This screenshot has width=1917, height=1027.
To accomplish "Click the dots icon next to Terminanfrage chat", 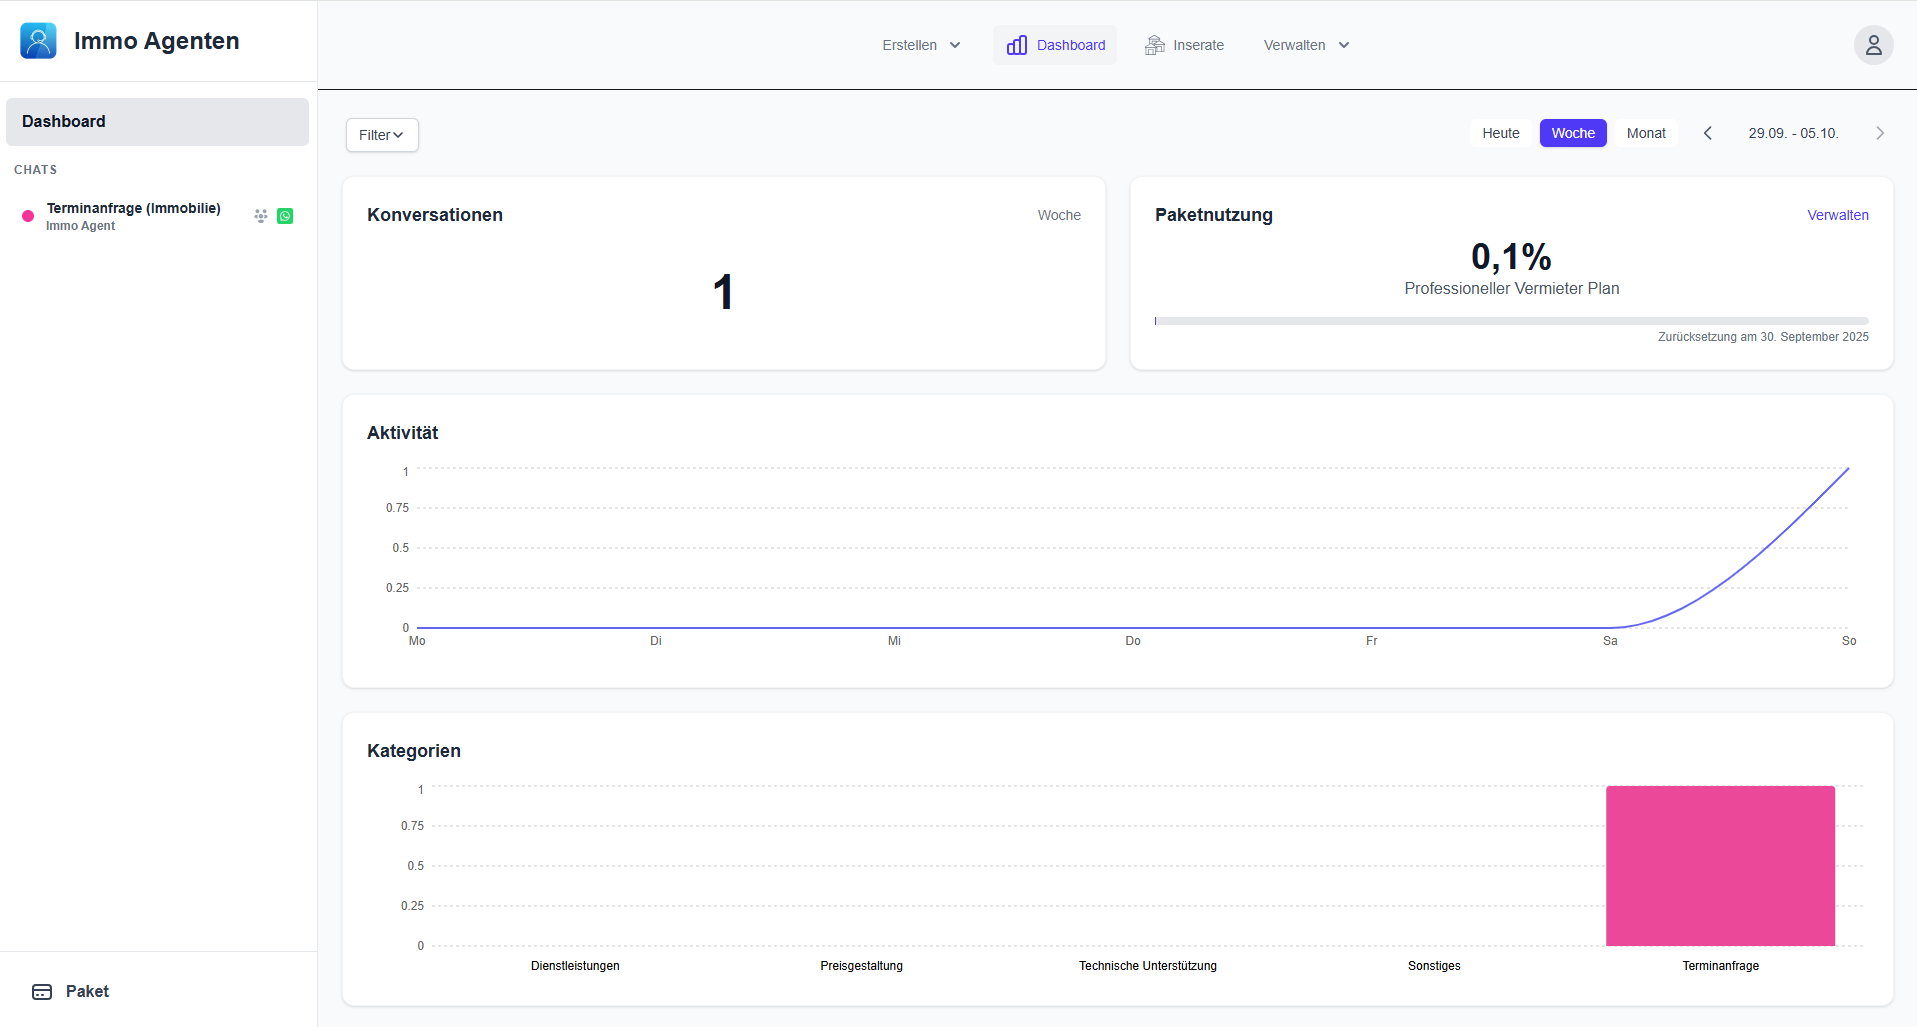I will pyautogui.click(x=261, y=216).
